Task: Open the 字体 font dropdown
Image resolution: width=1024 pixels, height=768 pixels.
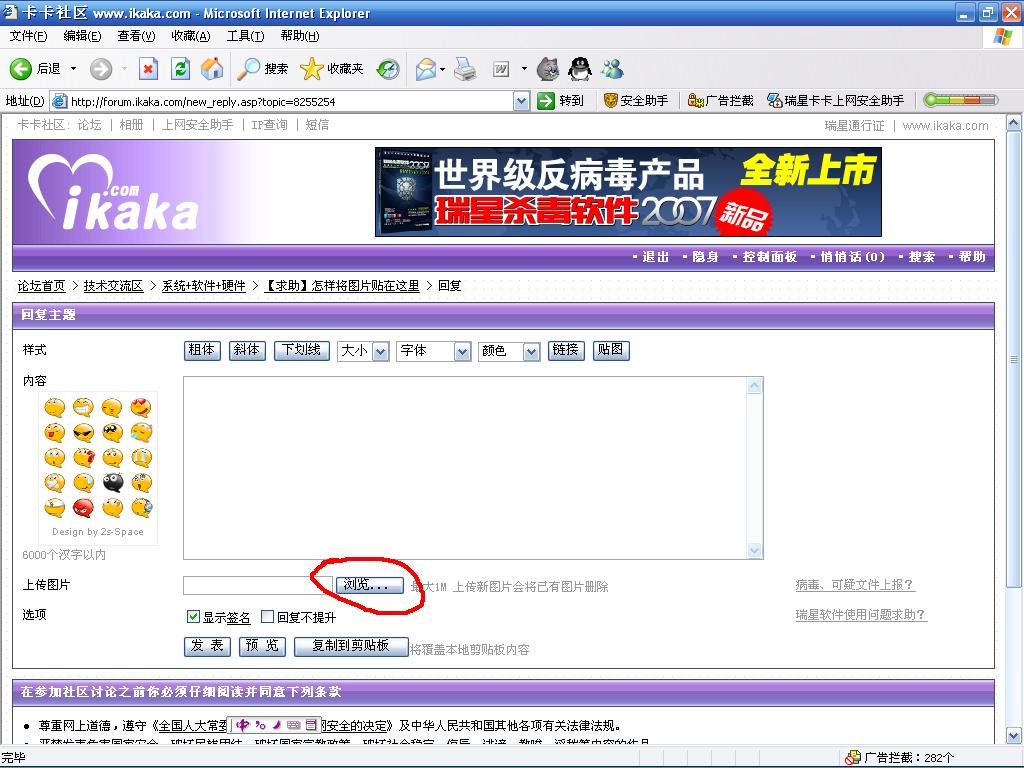Action: [x=433, y=351]
